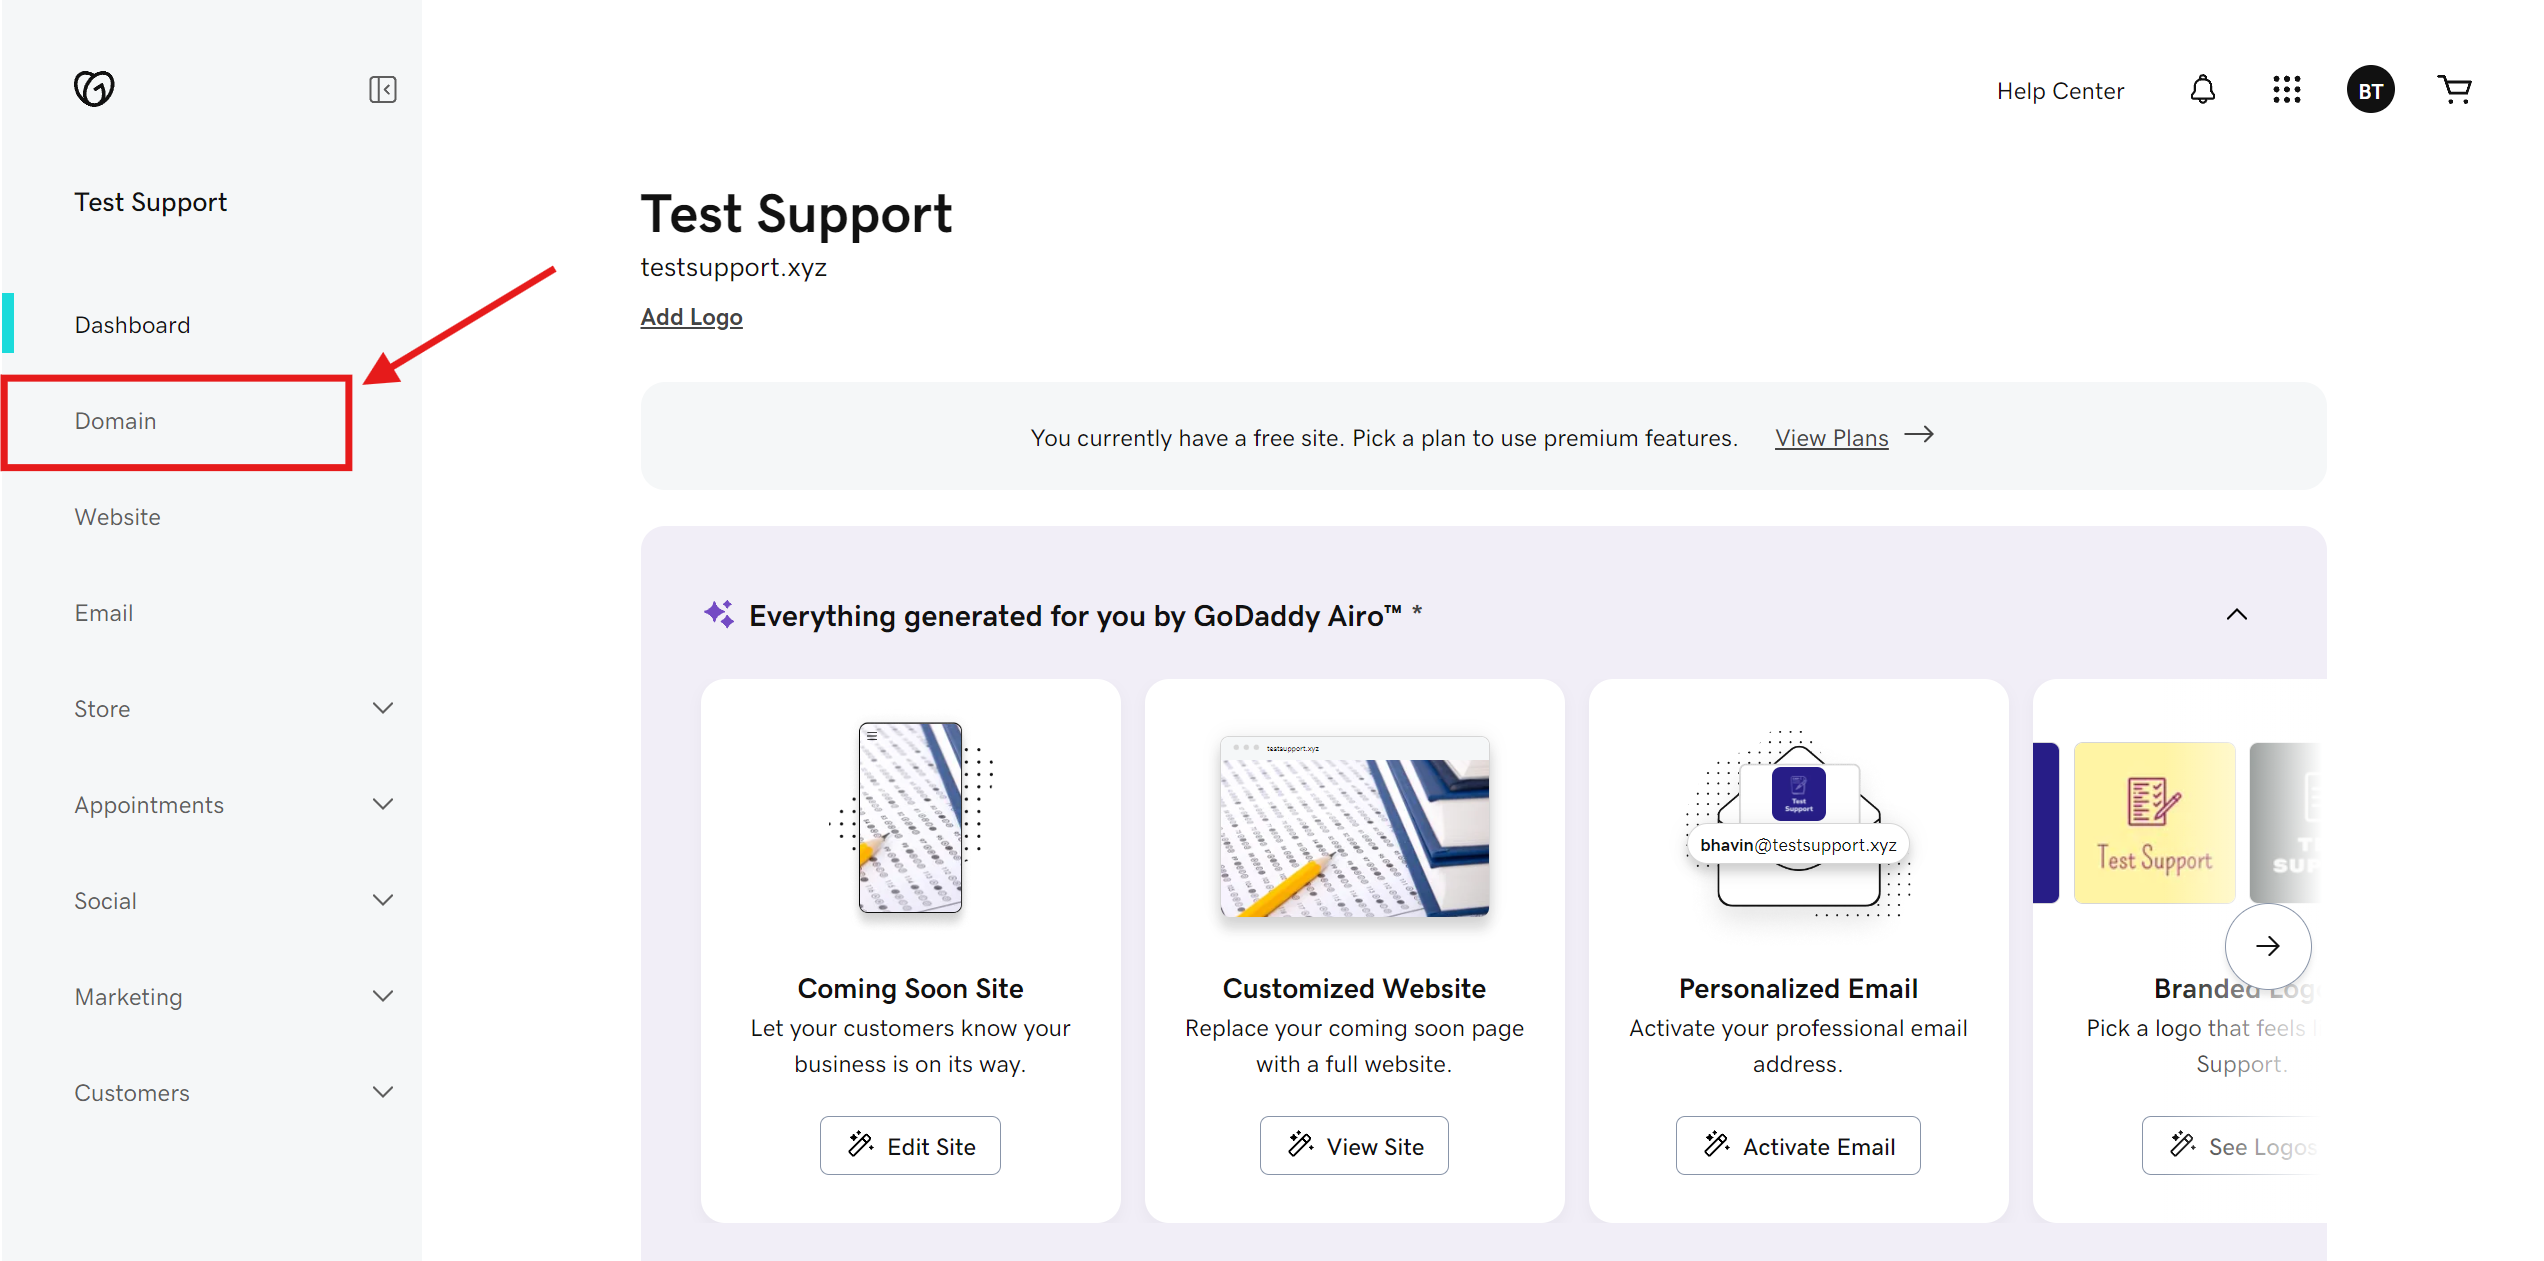Open the notifications bell
The image size is (2544, 1261).
click(x=2202, y=90)
